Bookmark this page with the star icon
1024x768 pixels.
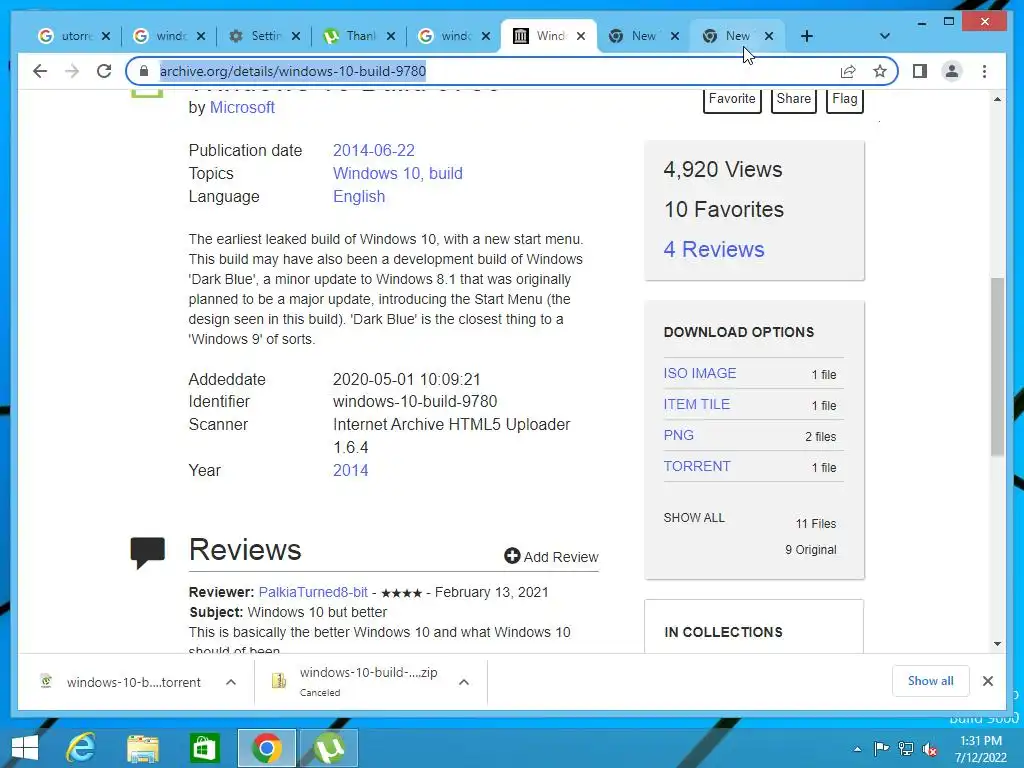[880, 71]
